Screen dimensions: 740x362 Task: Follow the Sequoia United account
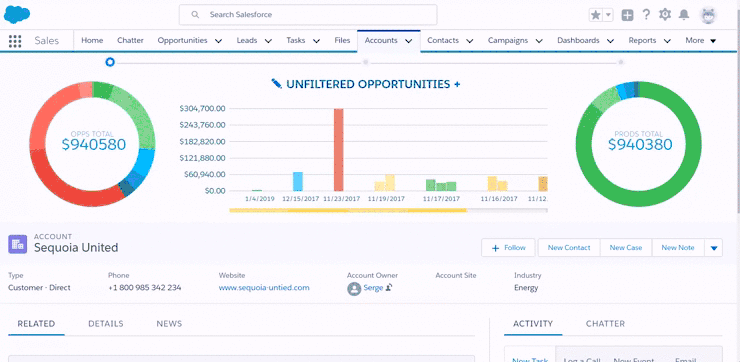(x=508, y=248)
